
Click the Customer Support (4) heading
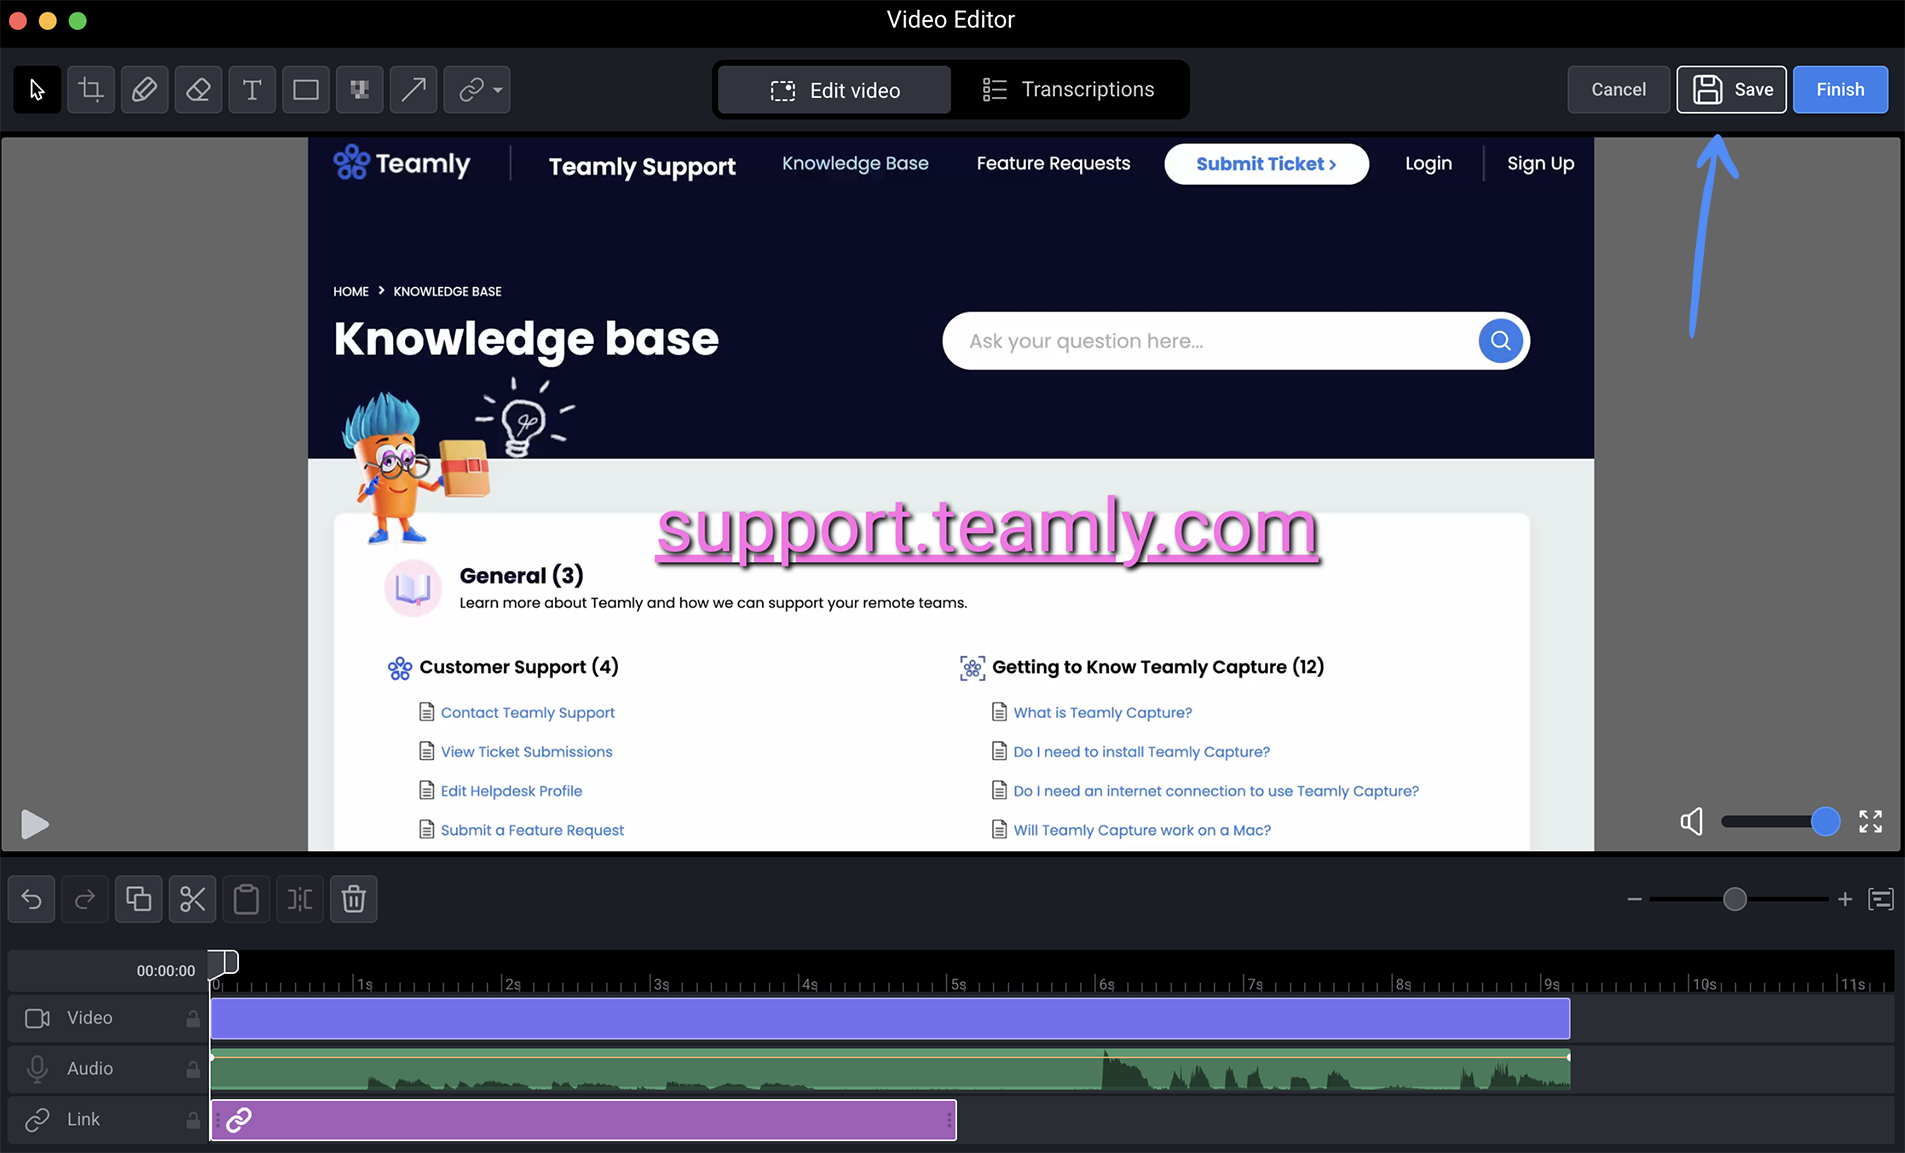tap(519, 667)
